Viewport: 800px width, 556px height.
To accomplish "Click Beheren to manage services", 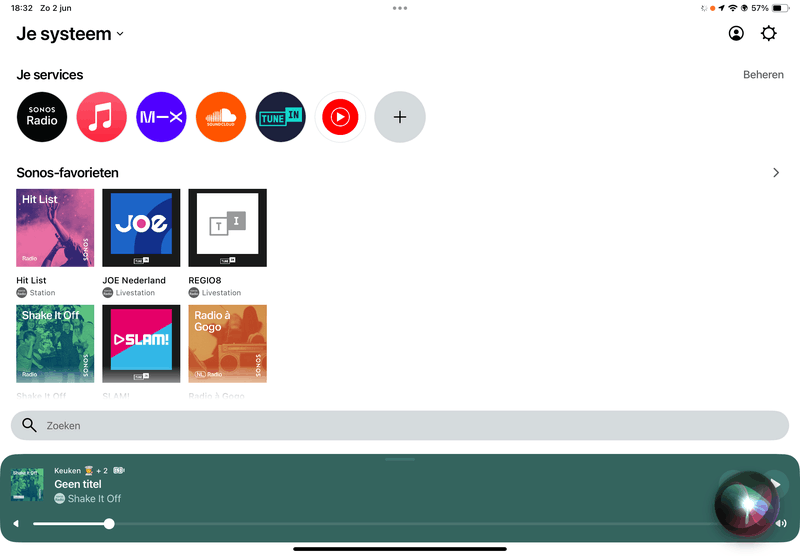I will (x=763, y=74).
